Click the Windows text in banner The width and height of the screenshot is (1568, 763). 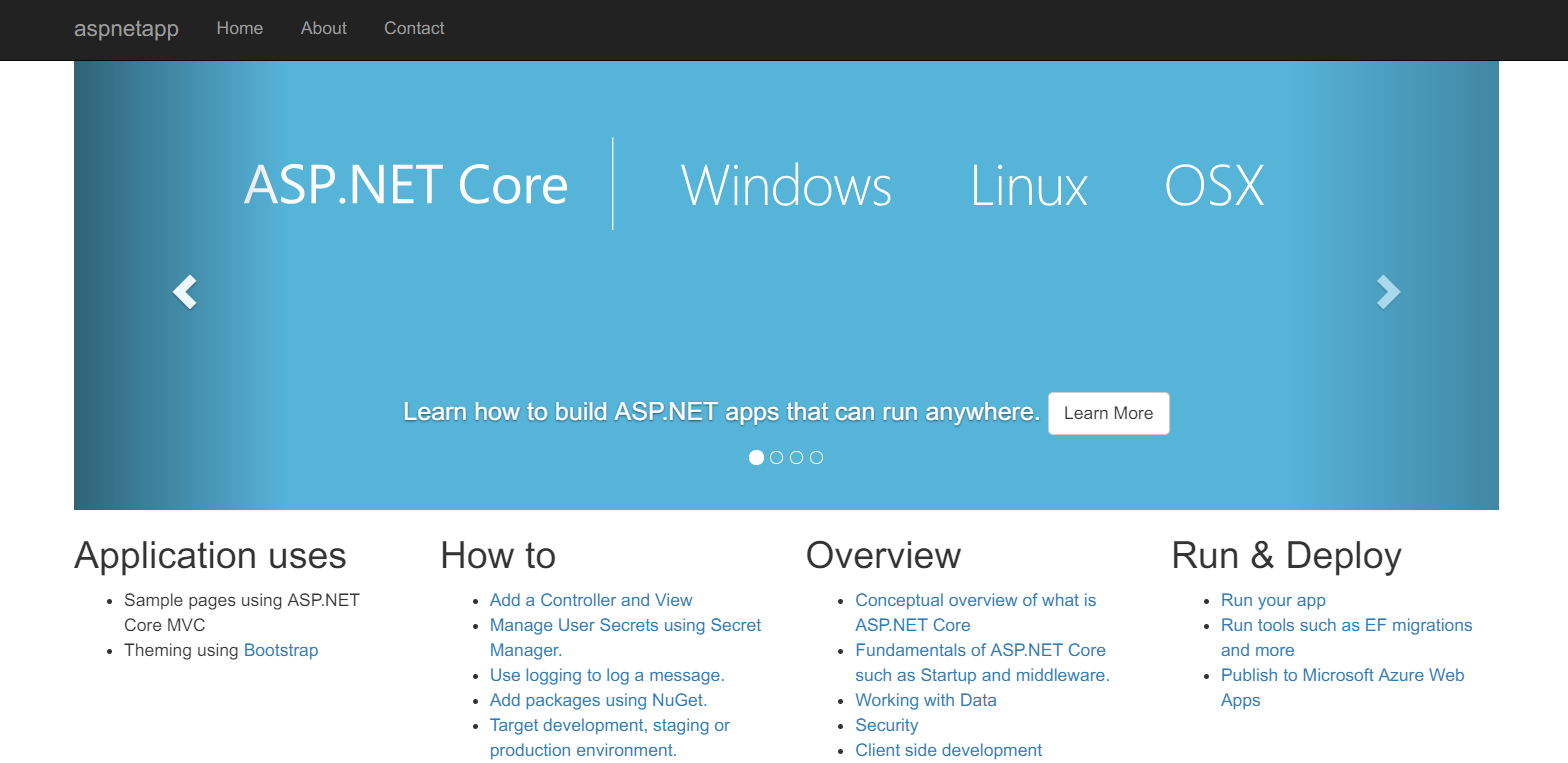(786, 185)
